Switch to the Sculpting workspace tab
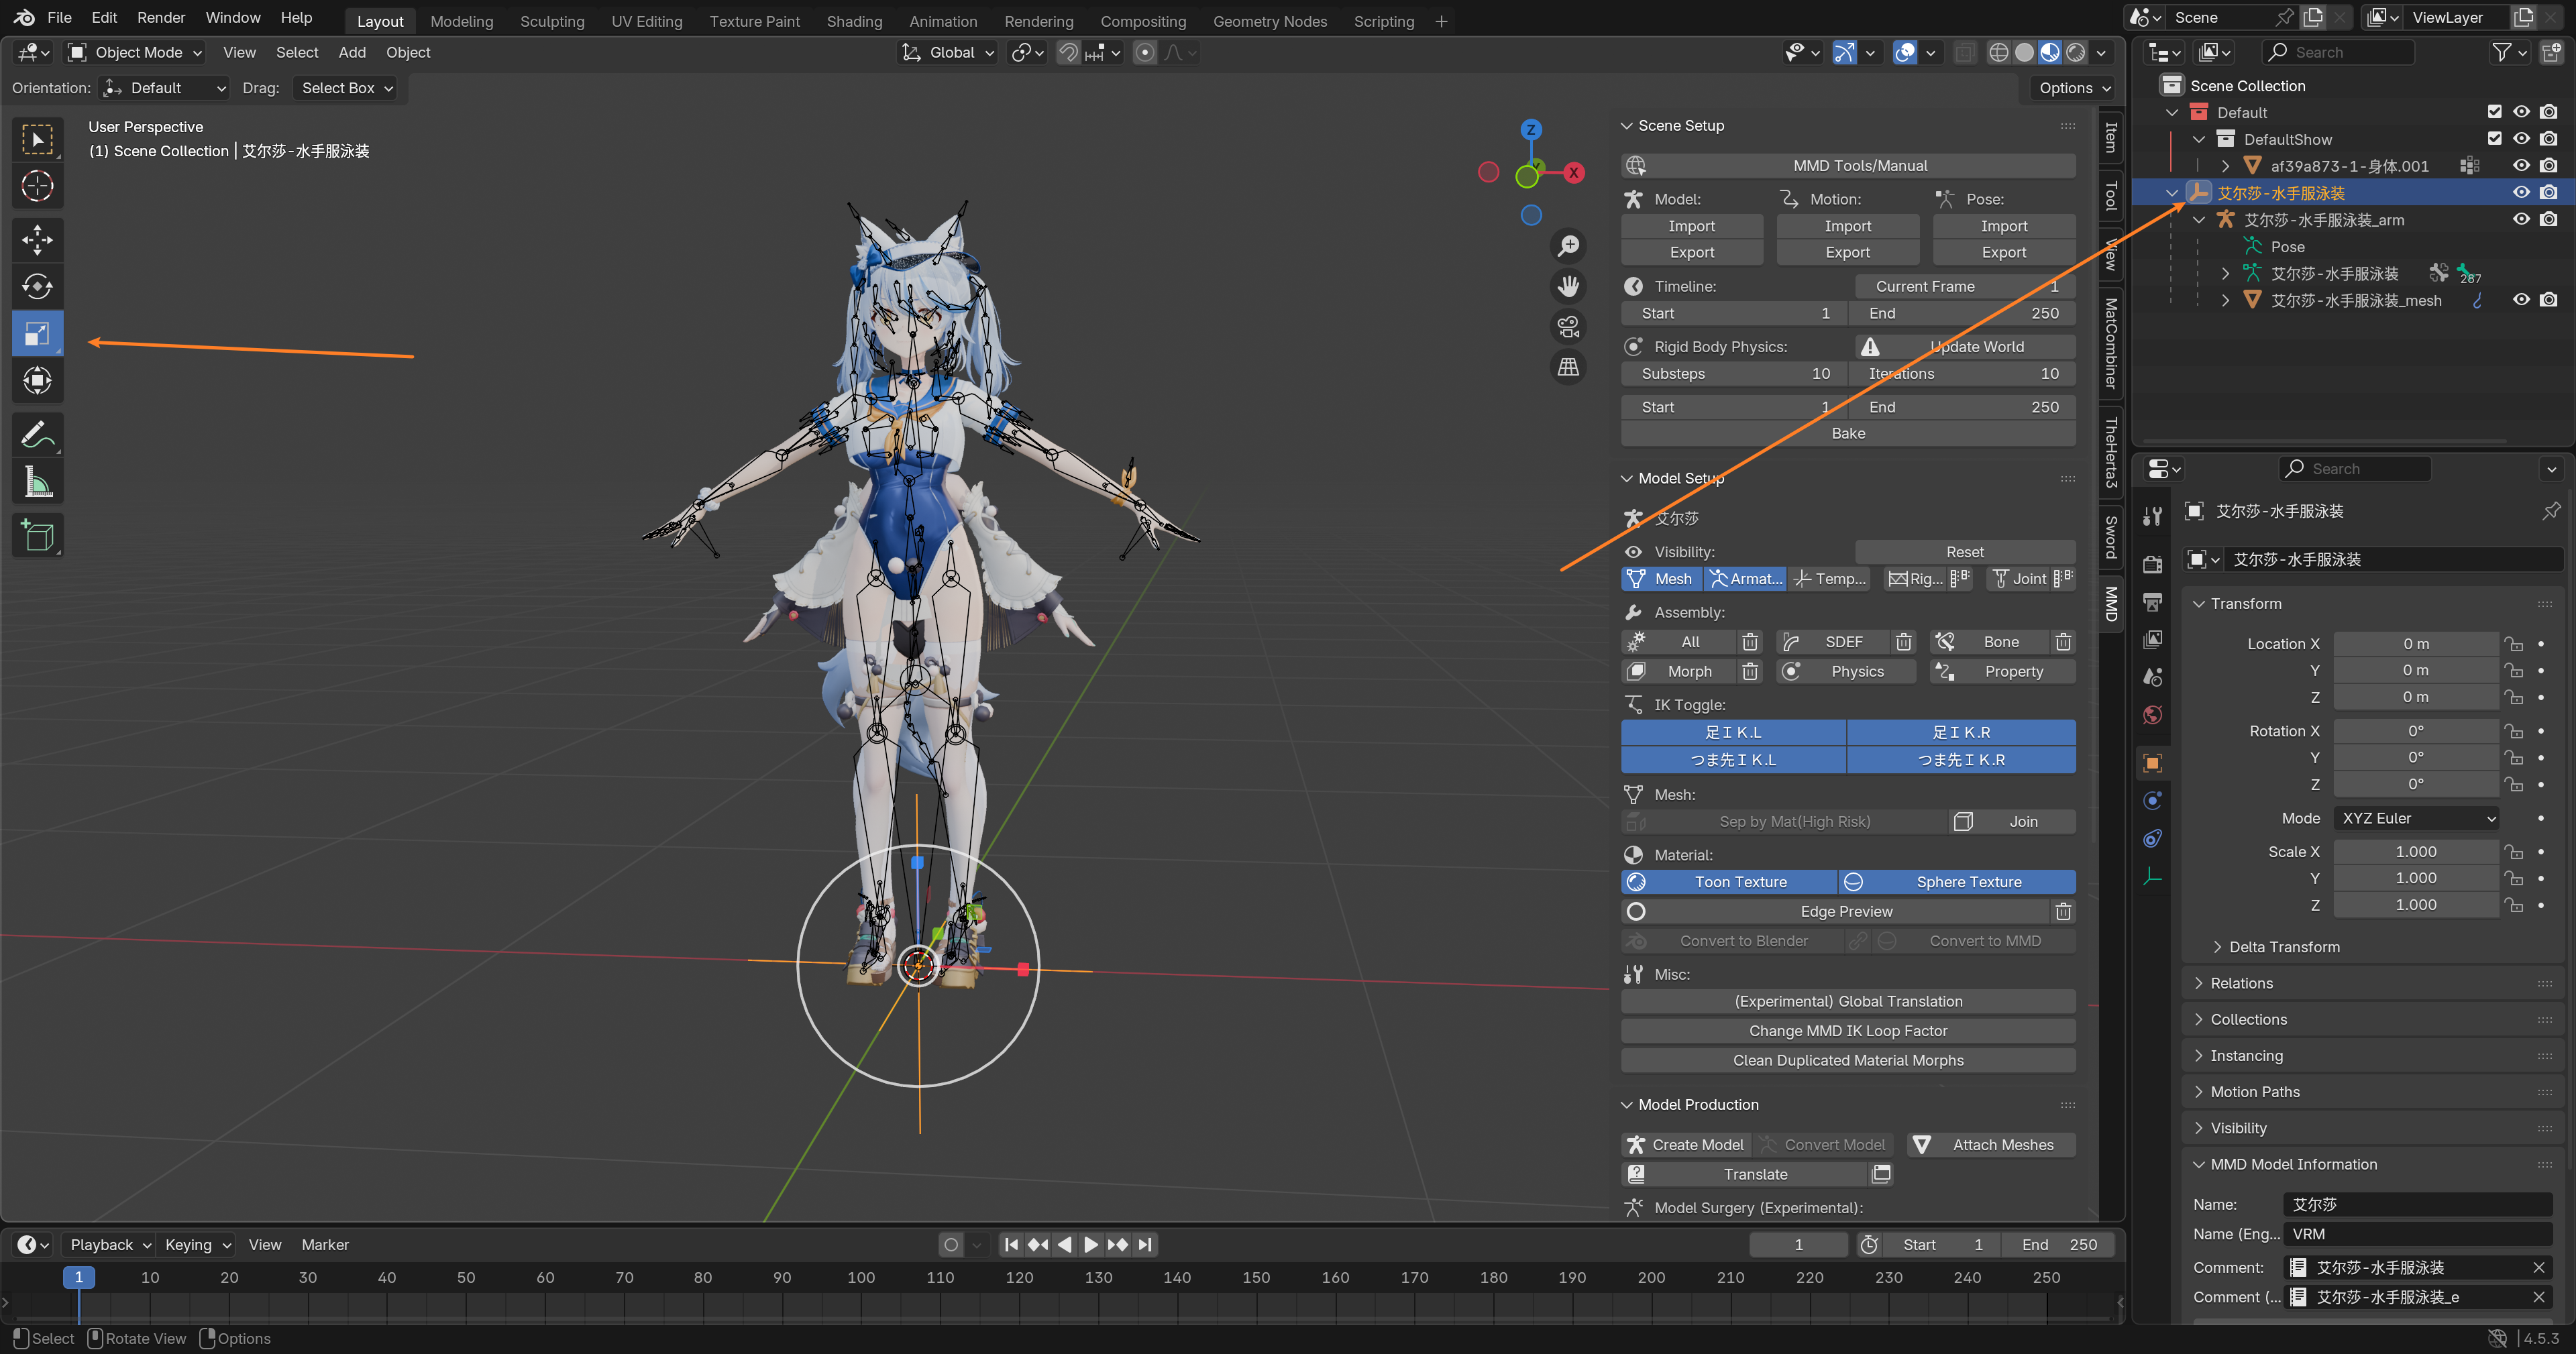Viewport: 2576px width, 1354px height. click(x=552, y=21)
